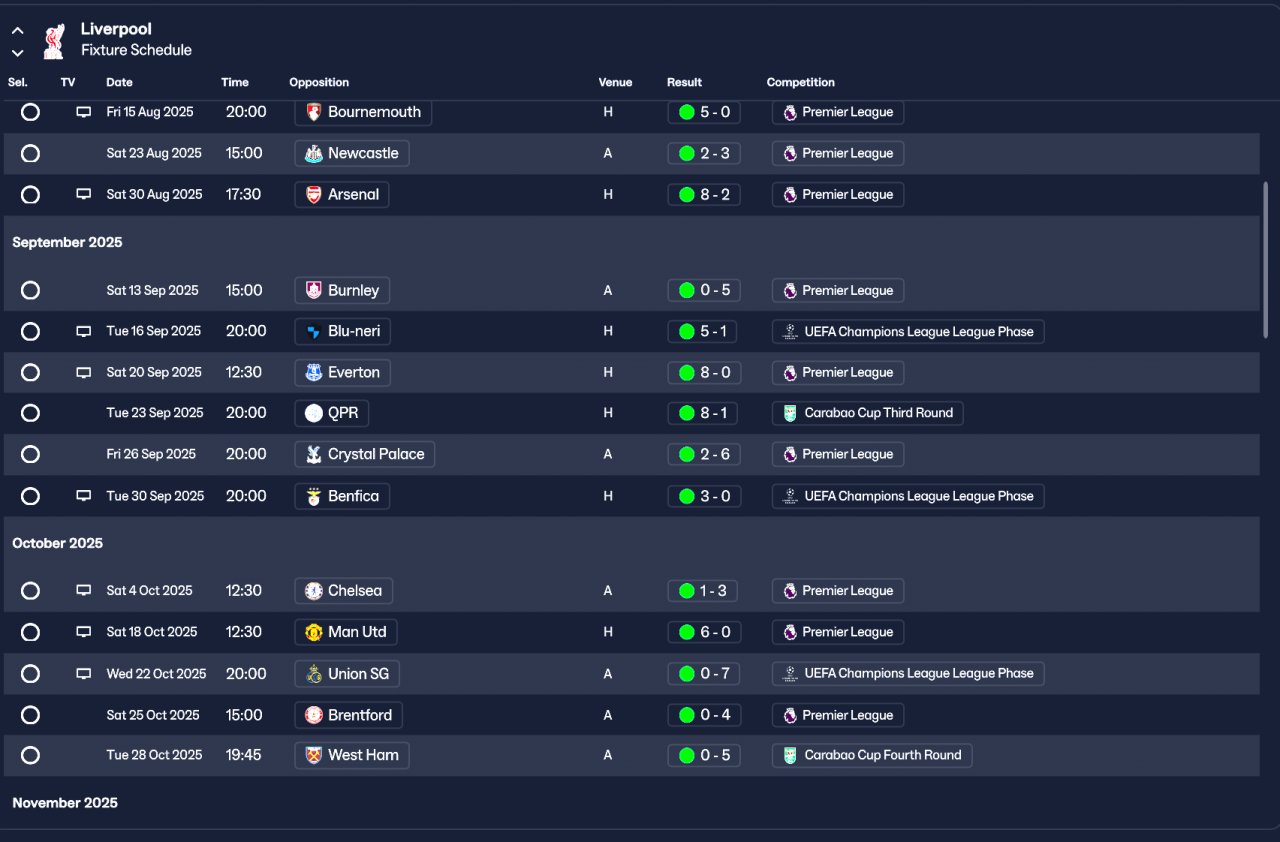The height and width of the screenshot is (842, 1280).
Task: Collapse the September 2025 section header
Action: (67, 242)
